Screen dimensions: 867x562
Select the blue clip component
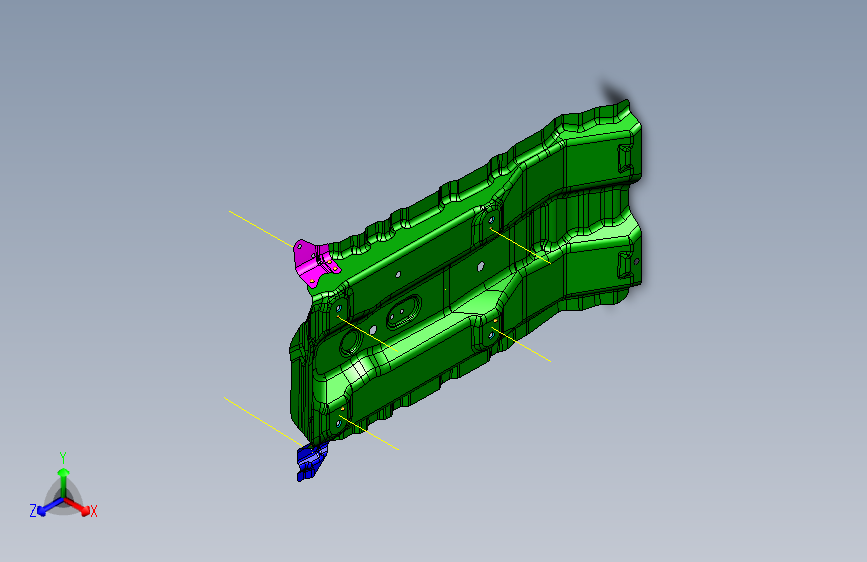(311, 462)
